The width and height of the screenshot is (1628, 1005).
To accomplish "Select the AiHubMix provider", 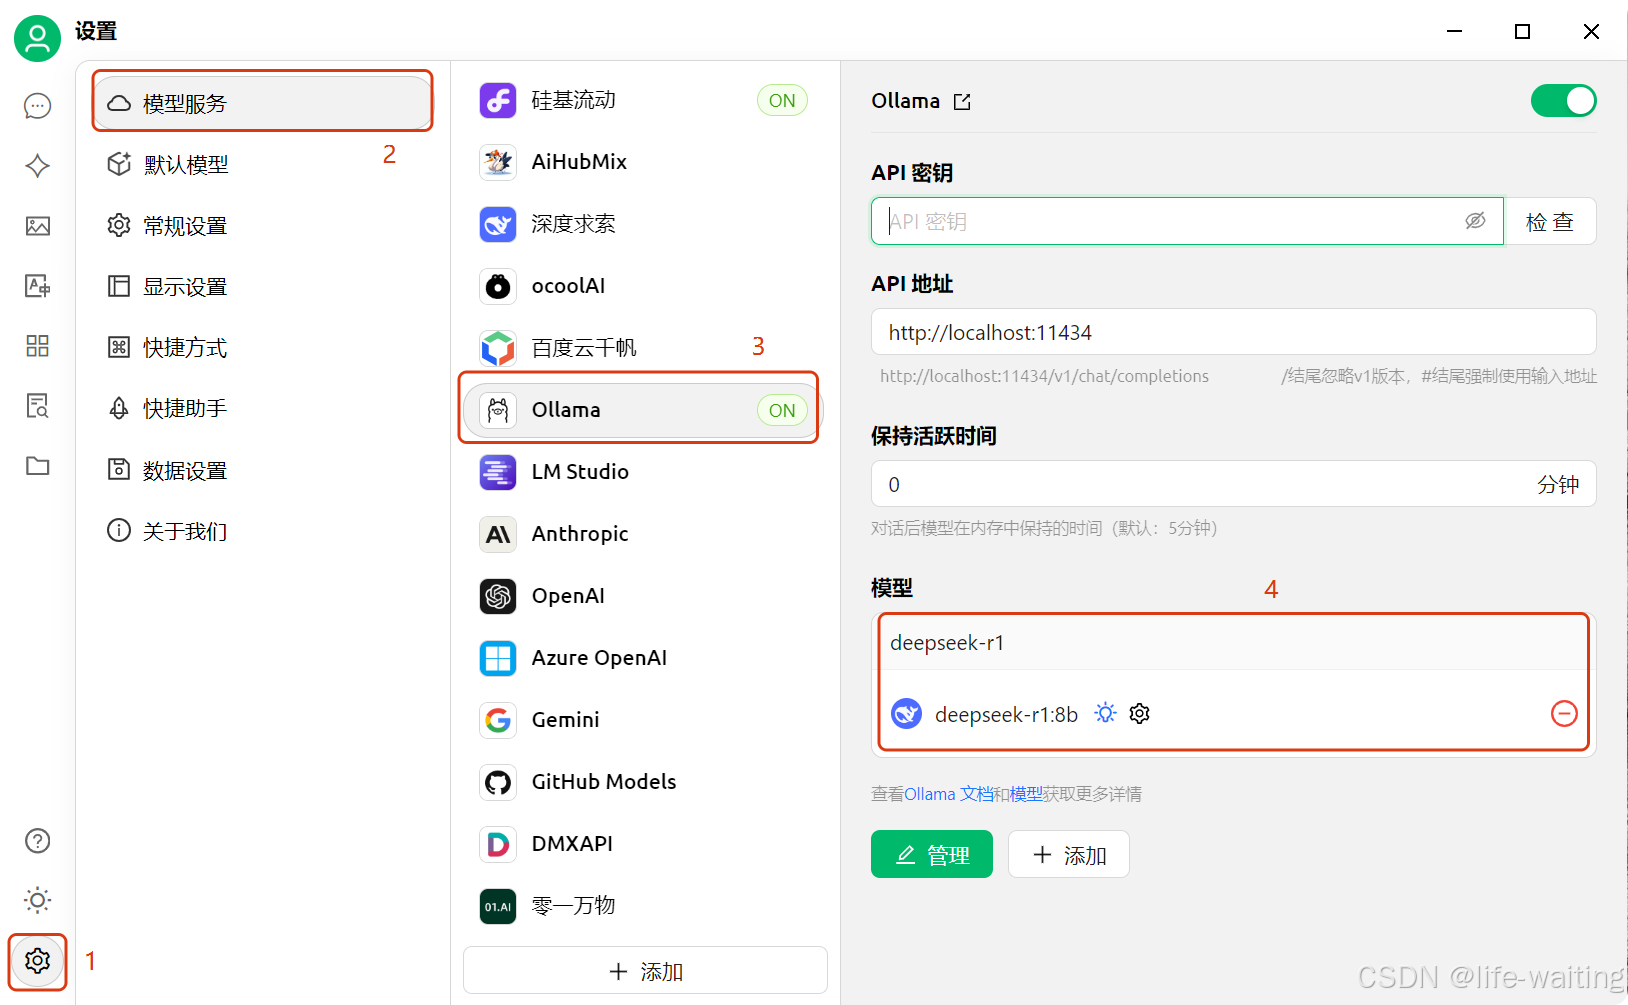I will 644,162.
